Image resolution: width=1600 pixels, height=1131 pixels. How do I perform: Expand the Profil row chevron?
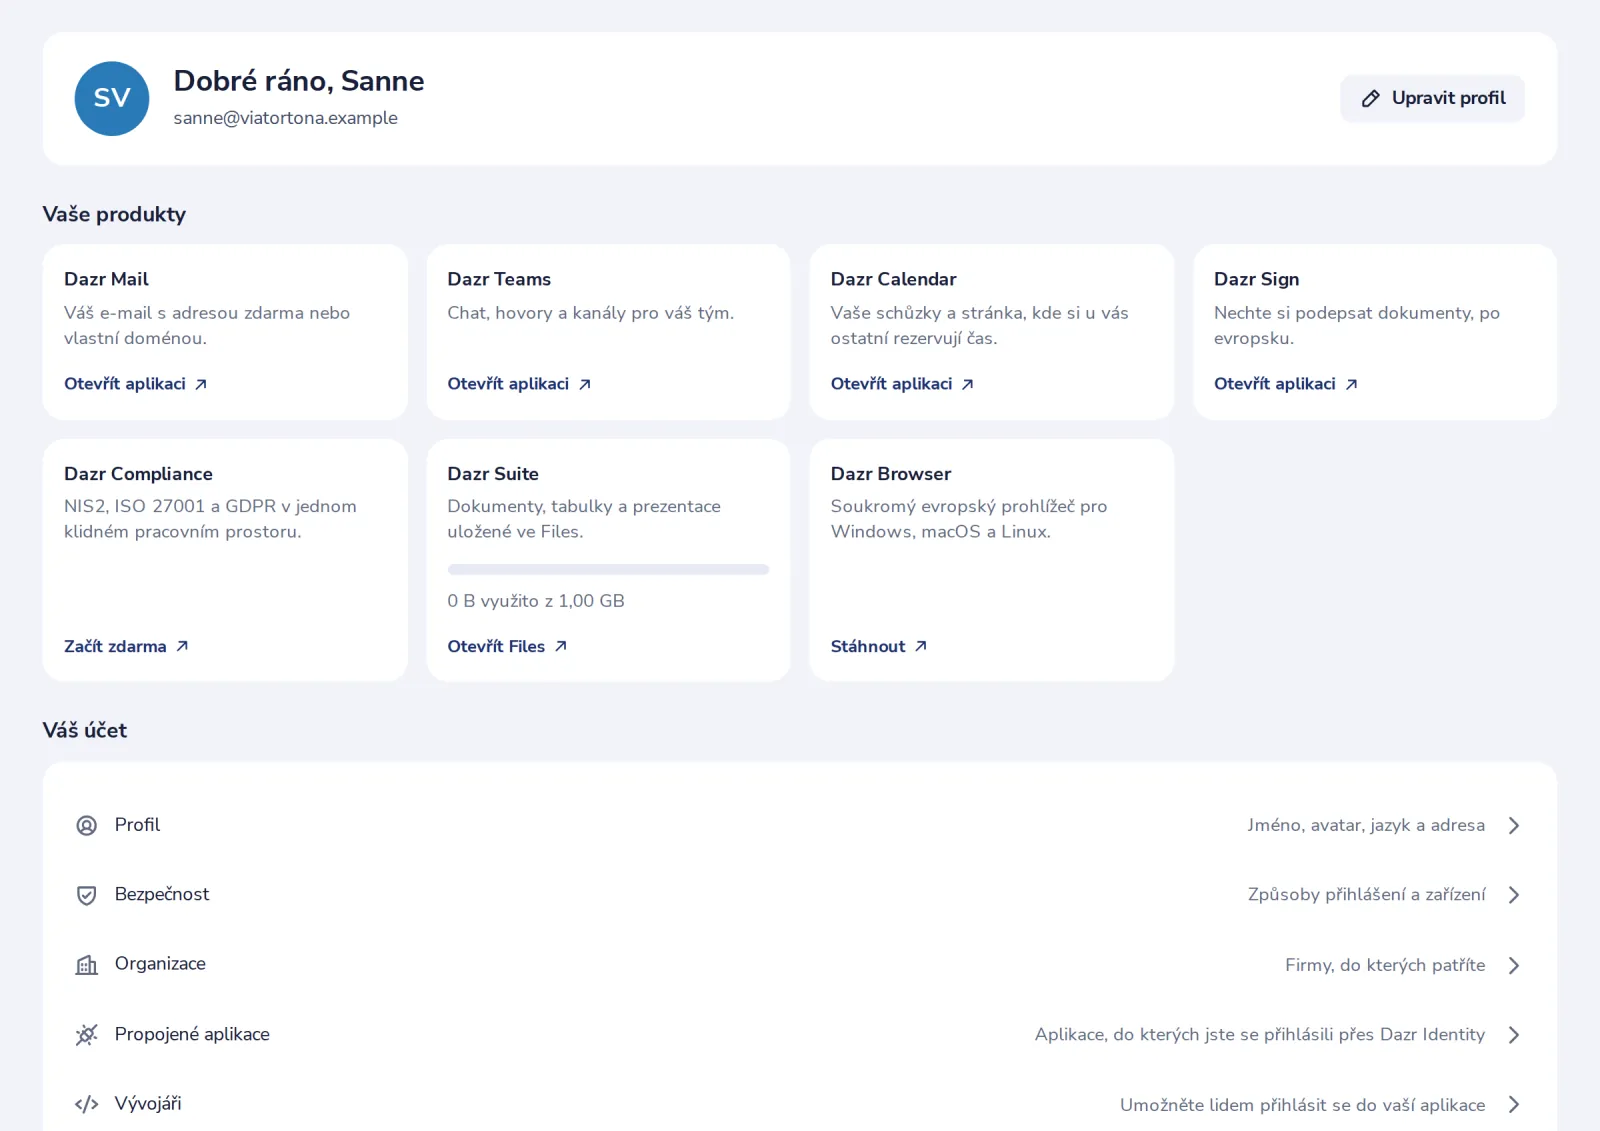click(x=1514, y=825)
